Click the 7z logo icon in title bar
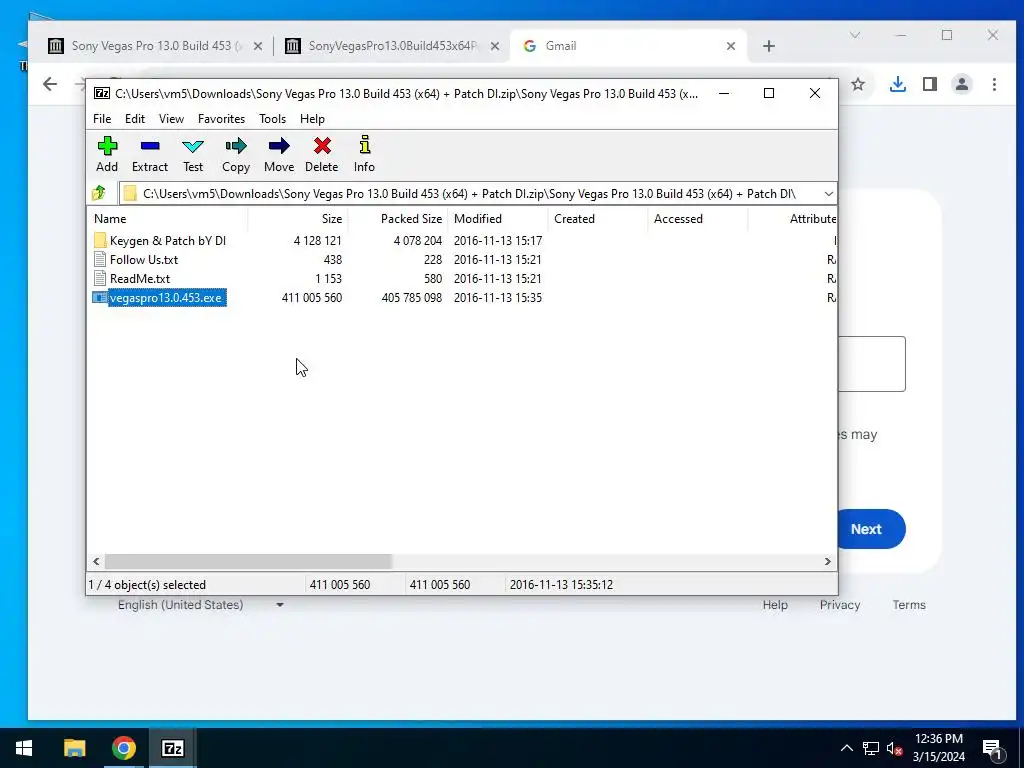The image size is (1024, 768). click(x=102, y=93)
